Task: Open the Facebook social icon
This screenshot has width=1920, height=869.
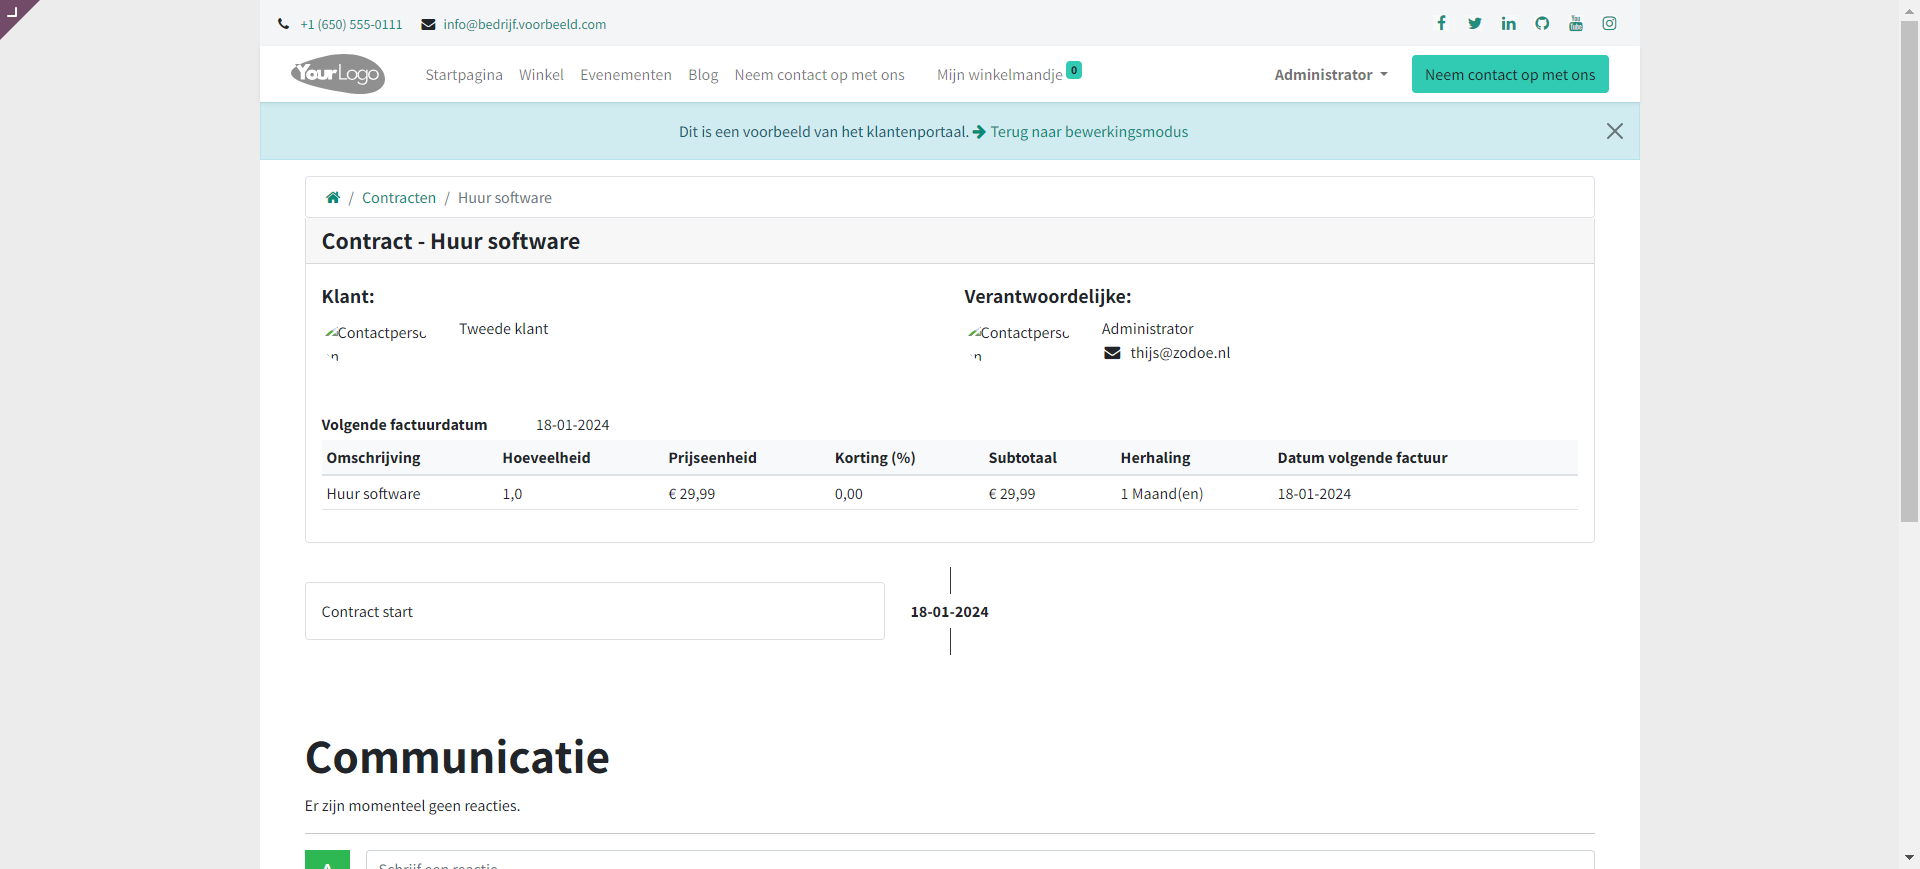Action: click(x=1441, y=23)
